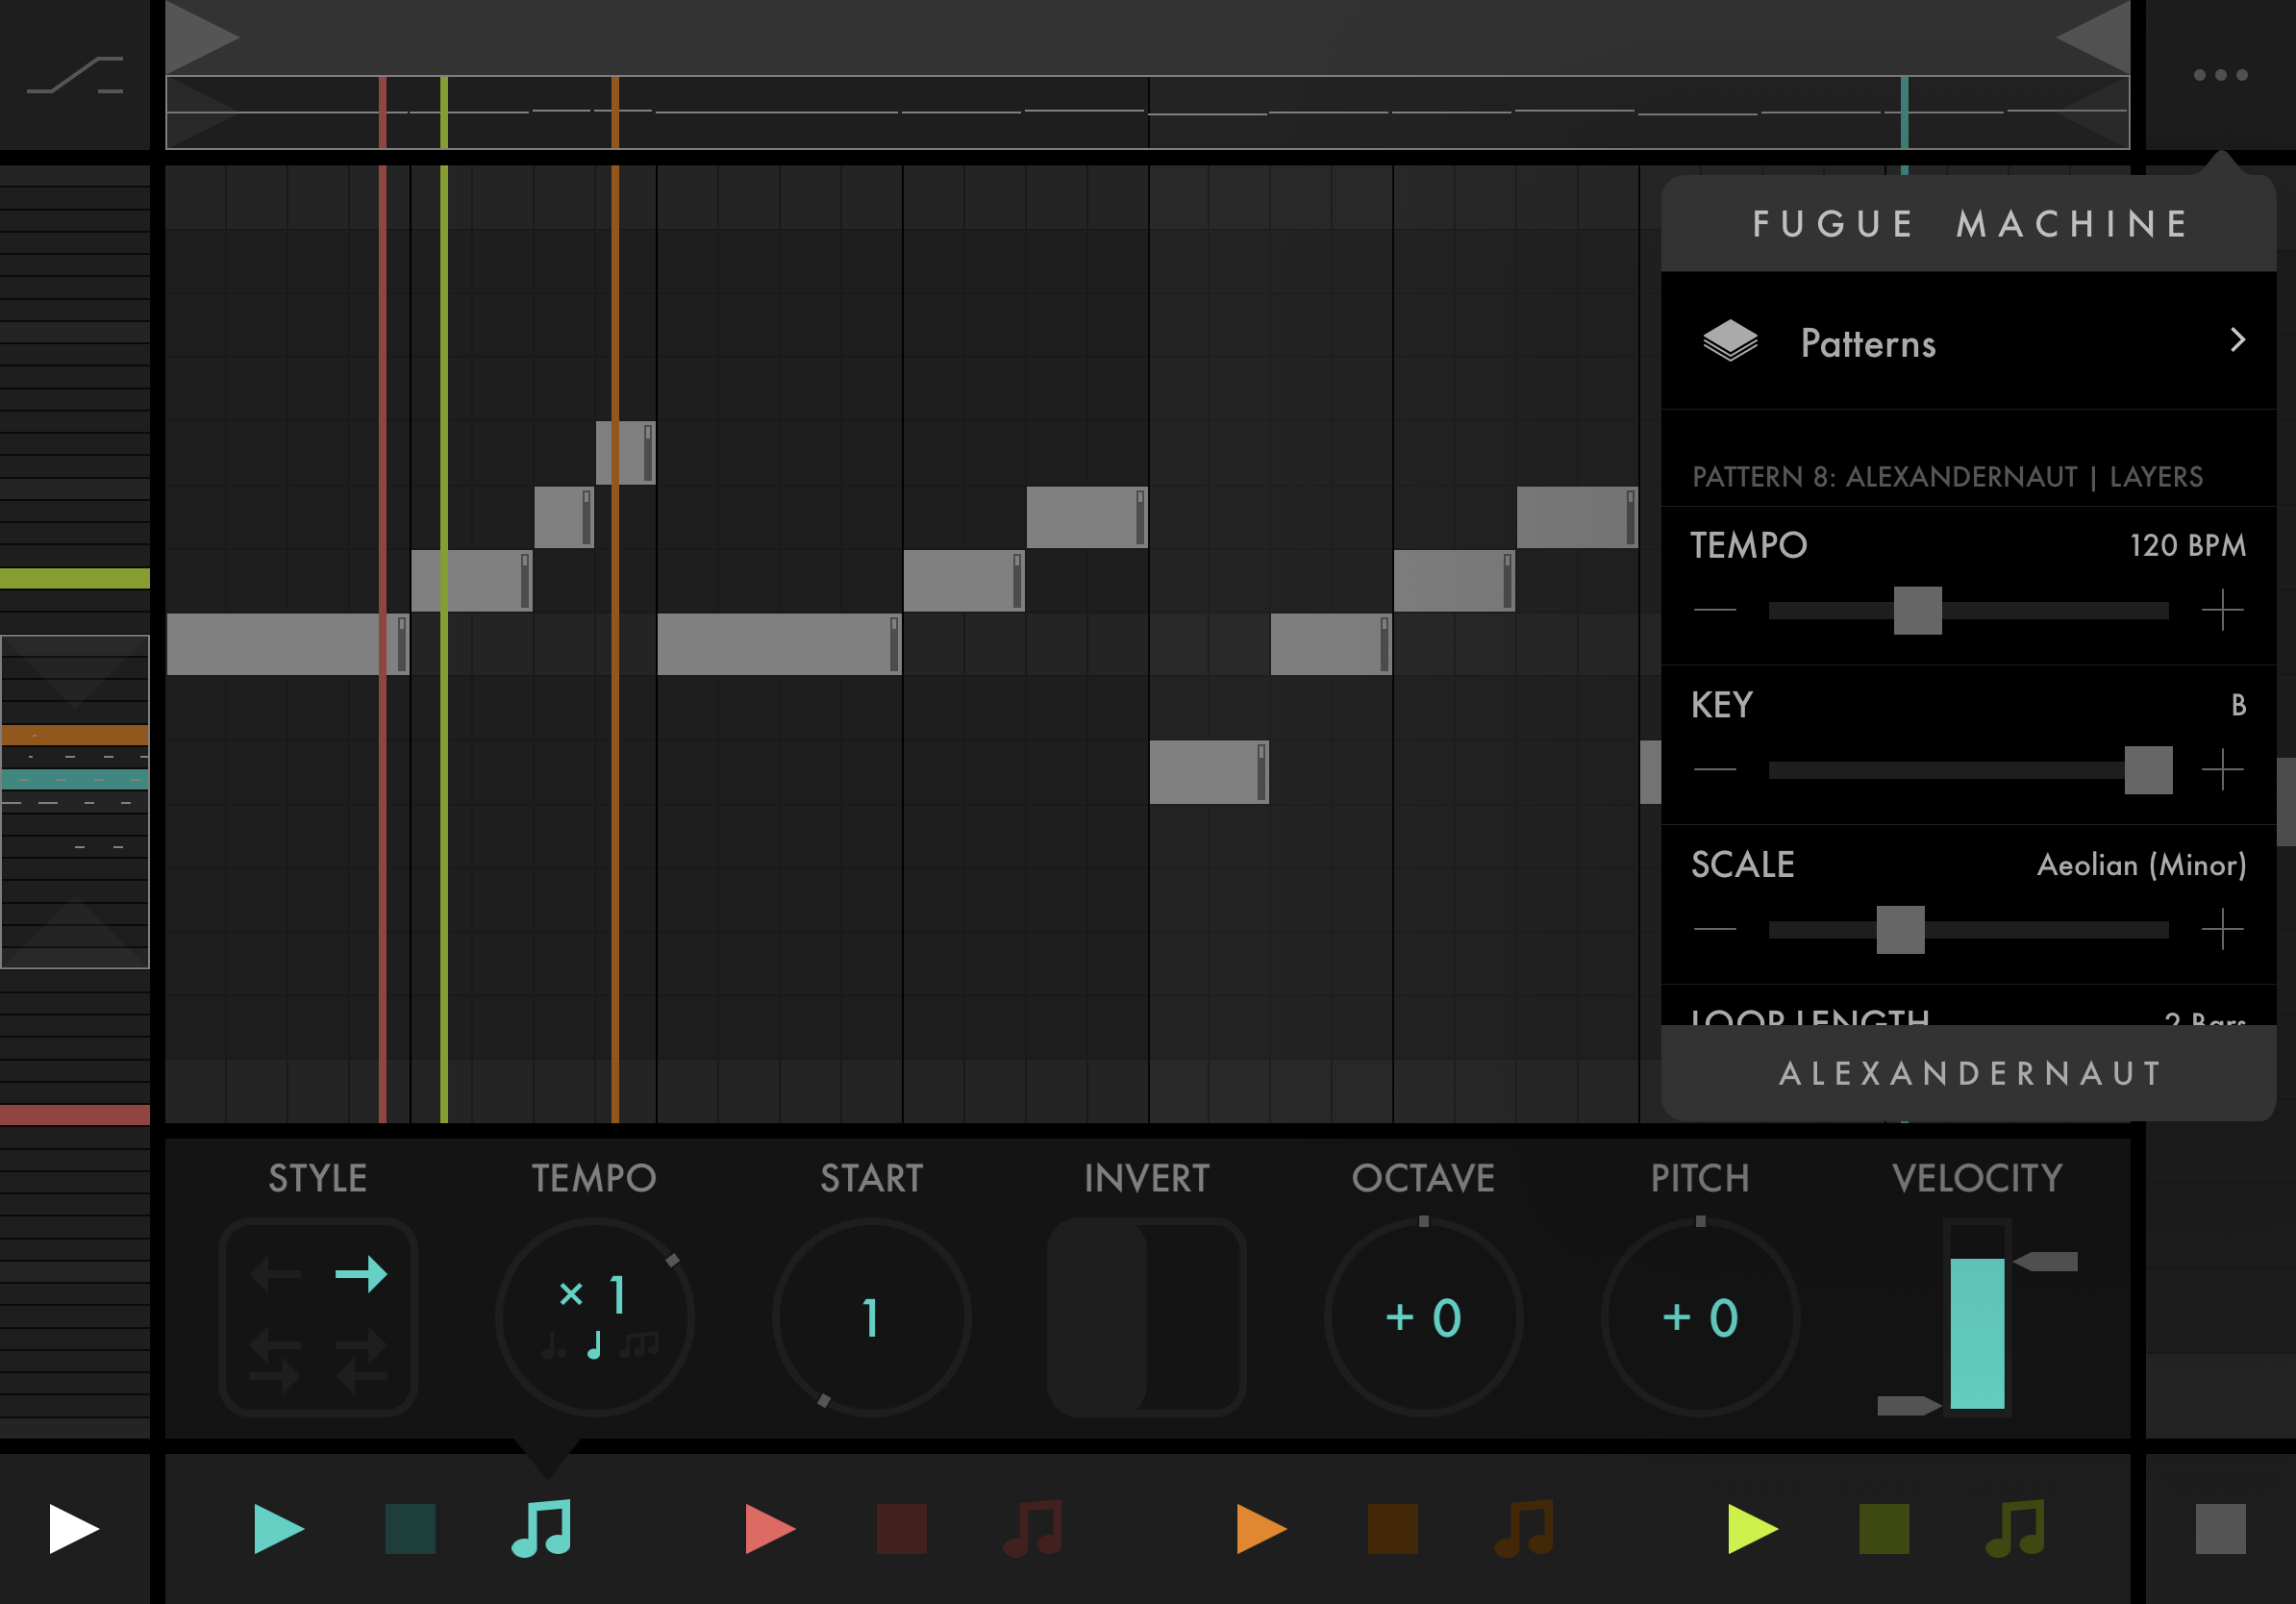The width and height of the screenshot is (2296, 1604).
Task: Increase Tempo with the plus button
Action: (2222, 610)
